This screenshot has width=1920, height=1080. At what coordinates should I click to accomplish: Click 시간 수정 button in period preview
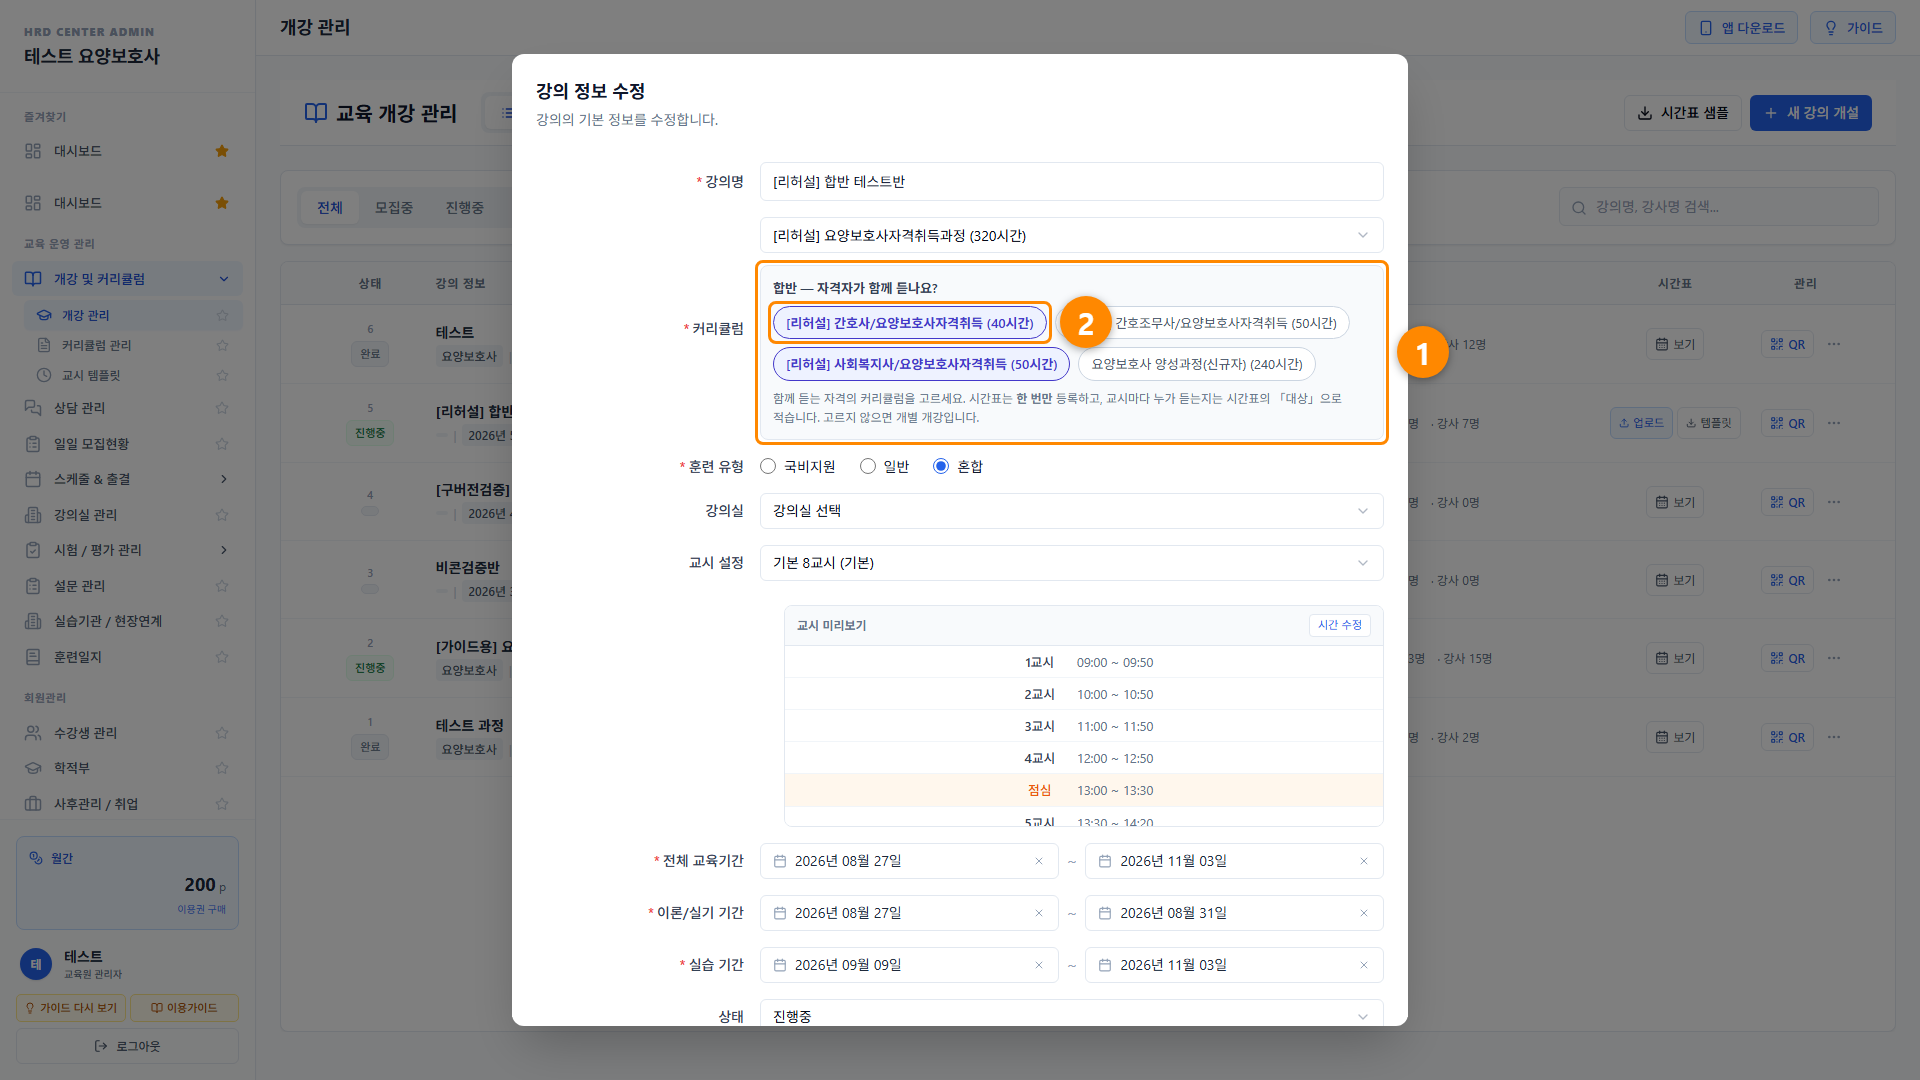[x=1339, y=625]
